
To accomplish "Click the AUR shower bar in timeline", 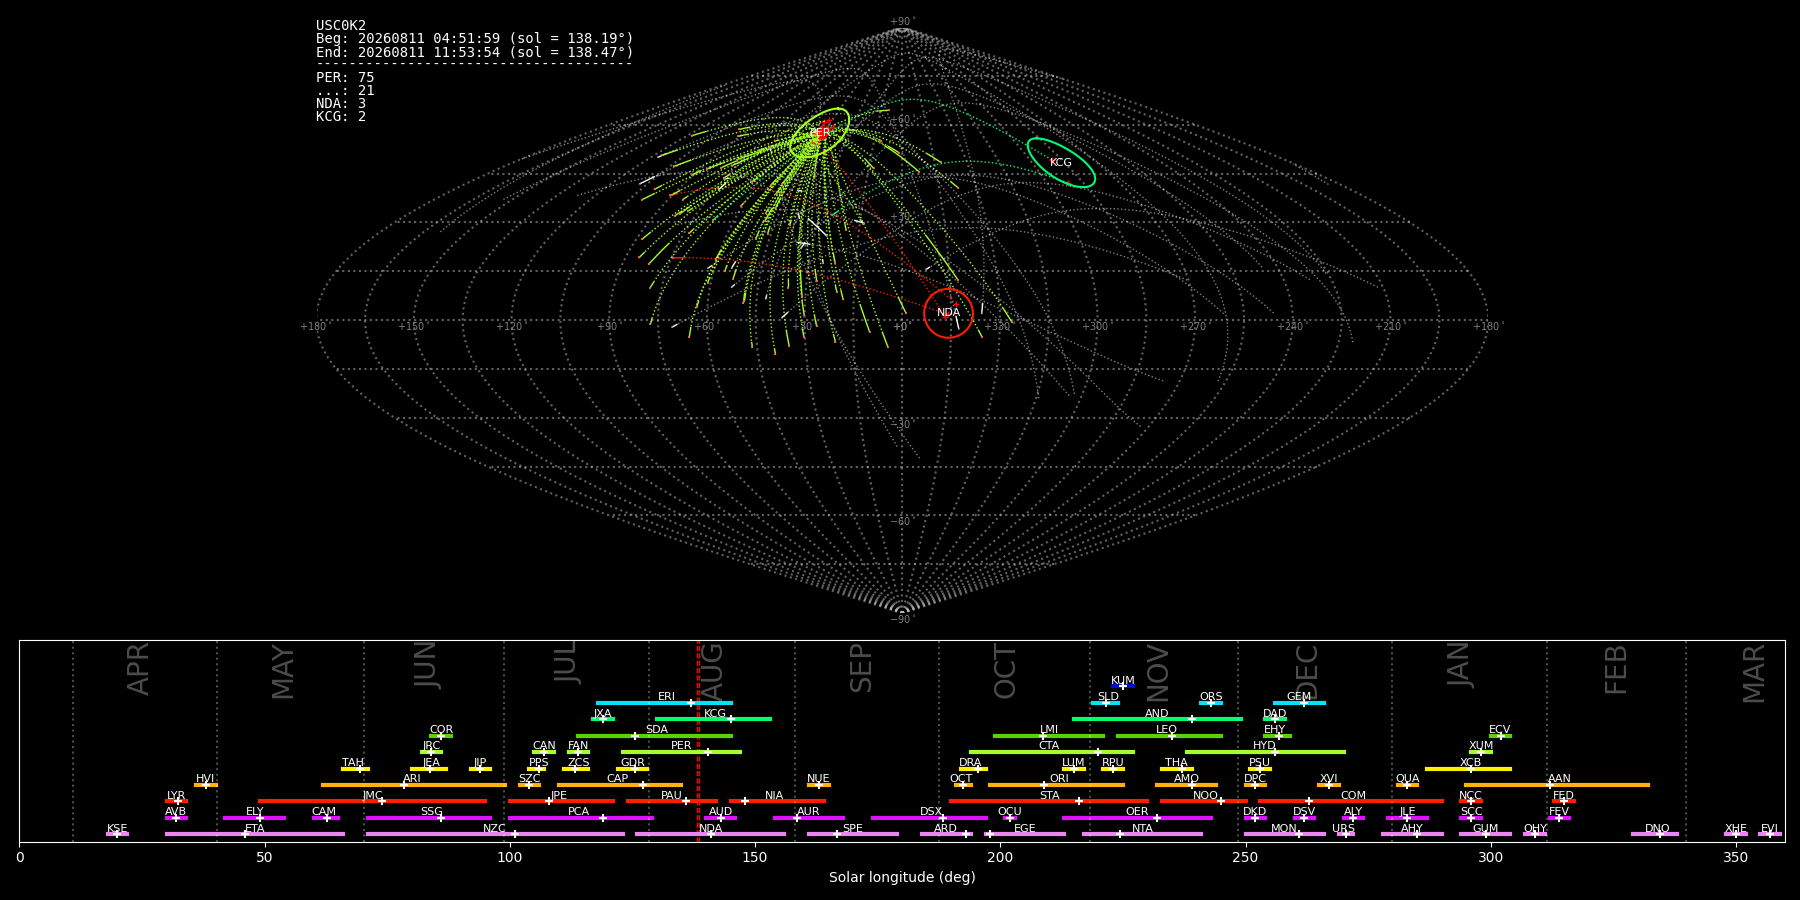I will 808,818.
